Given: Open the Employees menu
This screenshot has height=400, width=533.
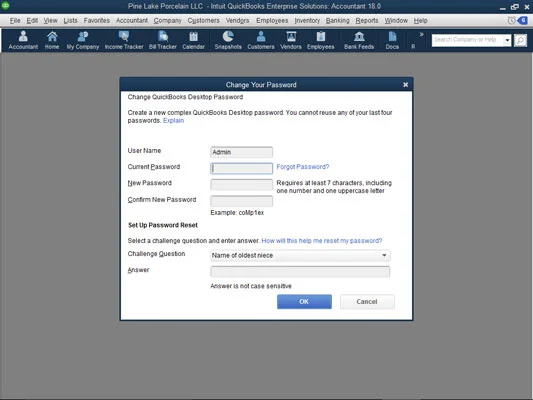Looking at the screenshot, I should coord(272,21).
